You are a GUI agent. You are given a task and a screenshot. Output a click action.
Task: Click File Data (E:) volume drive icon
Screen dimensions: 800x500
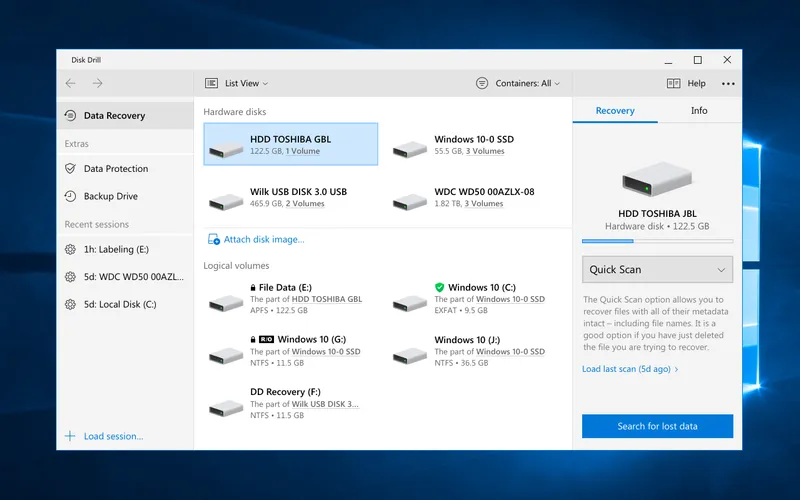click(x=226, y=303)
